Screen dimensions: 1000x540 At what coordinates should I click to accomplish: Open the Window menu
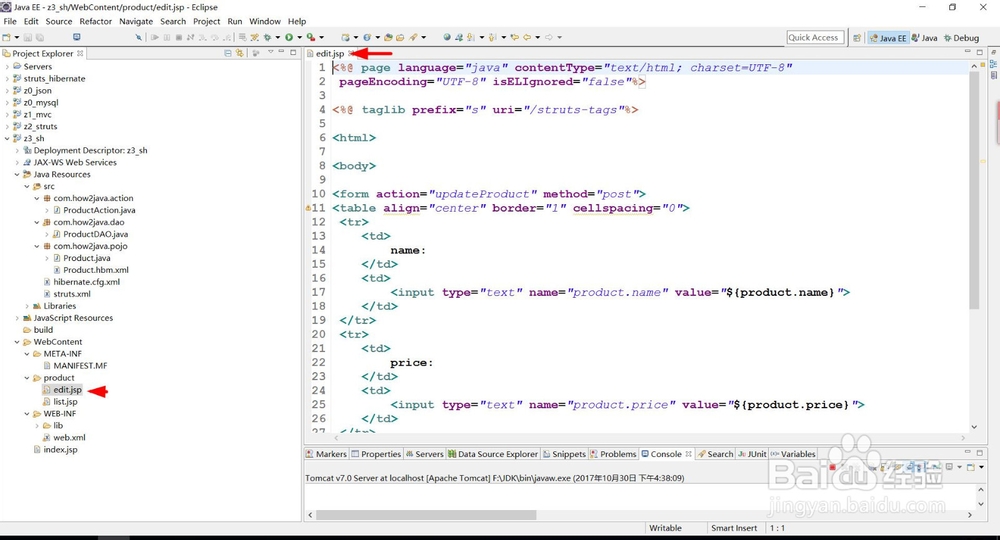pyautogui.click(x=265, y=21)
